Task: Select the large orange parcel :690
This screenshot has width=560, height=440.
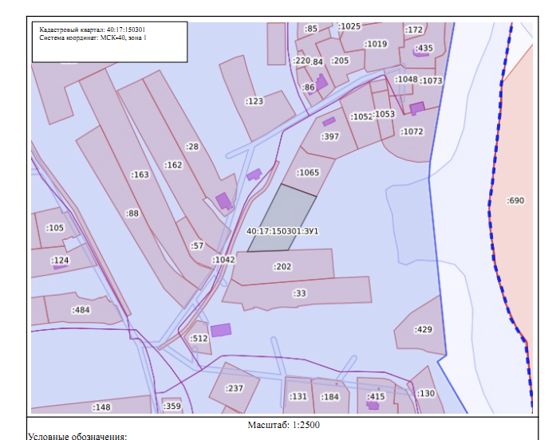Action: pyautogui.click(x=514, y=200)
